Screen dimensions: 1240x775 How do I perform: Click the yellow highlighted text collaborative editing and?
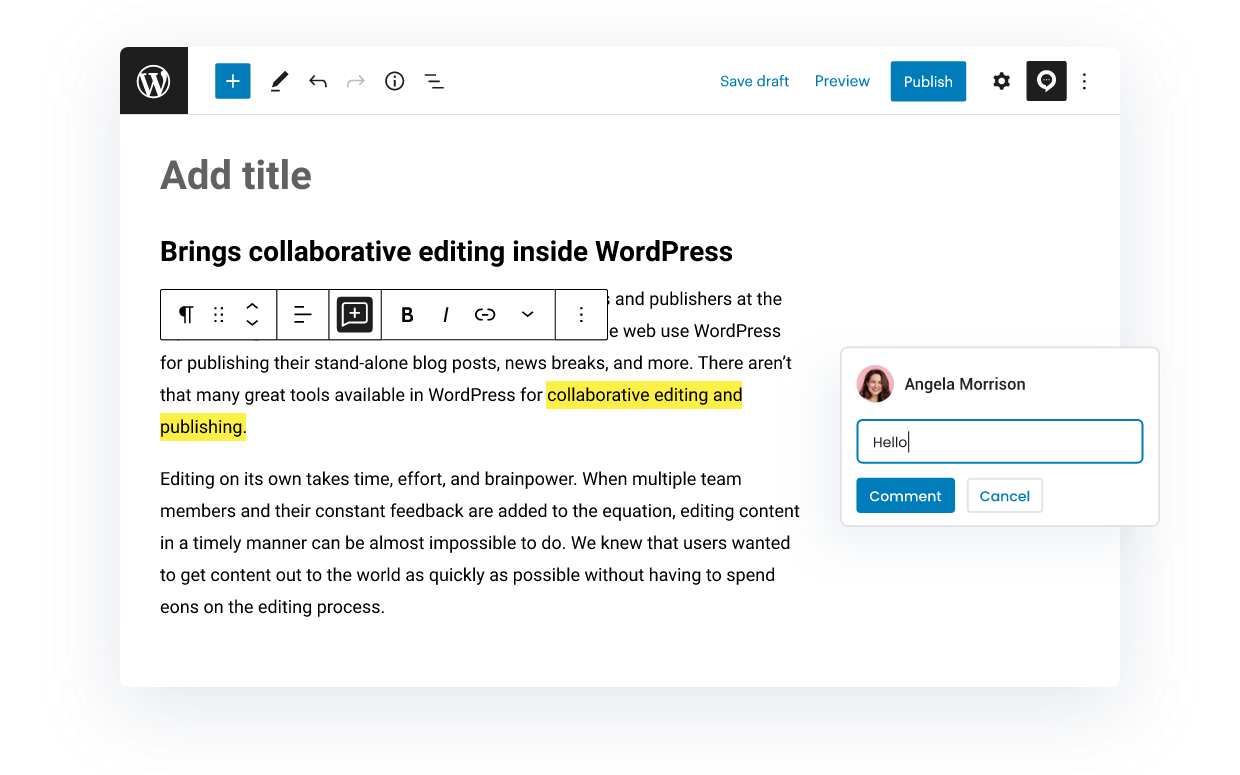[x=644, y=395]
